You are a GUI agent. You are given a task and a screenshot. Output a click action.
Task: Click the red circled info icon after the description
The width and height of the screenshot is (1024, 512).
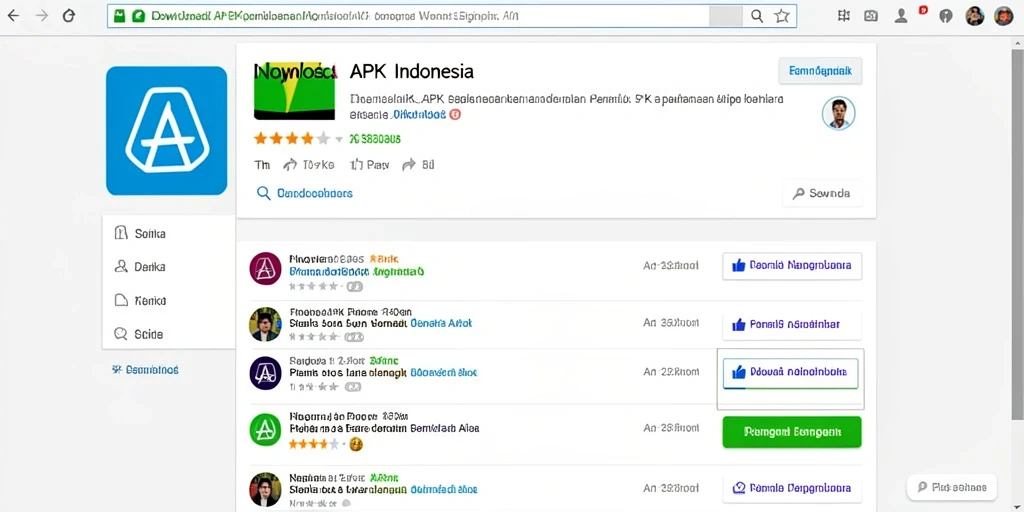(x=456, y=114)
